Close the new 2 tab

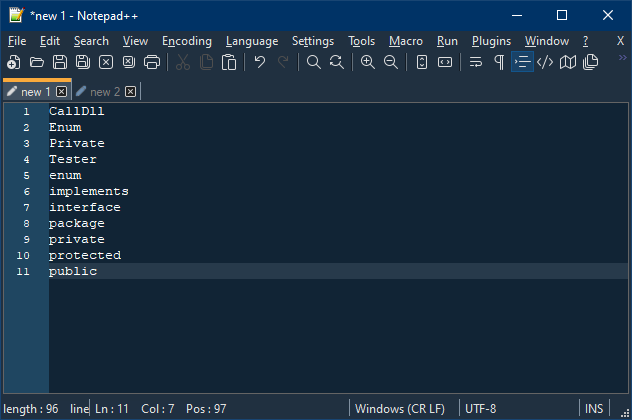click(130, 92)
